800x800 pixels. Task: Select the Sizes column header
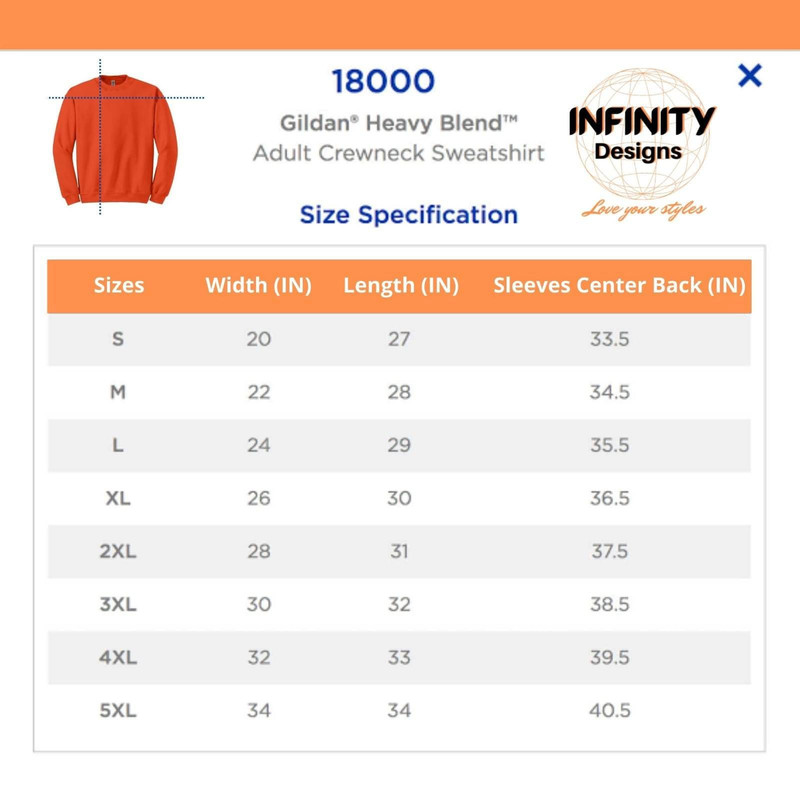tap(119, 285)
